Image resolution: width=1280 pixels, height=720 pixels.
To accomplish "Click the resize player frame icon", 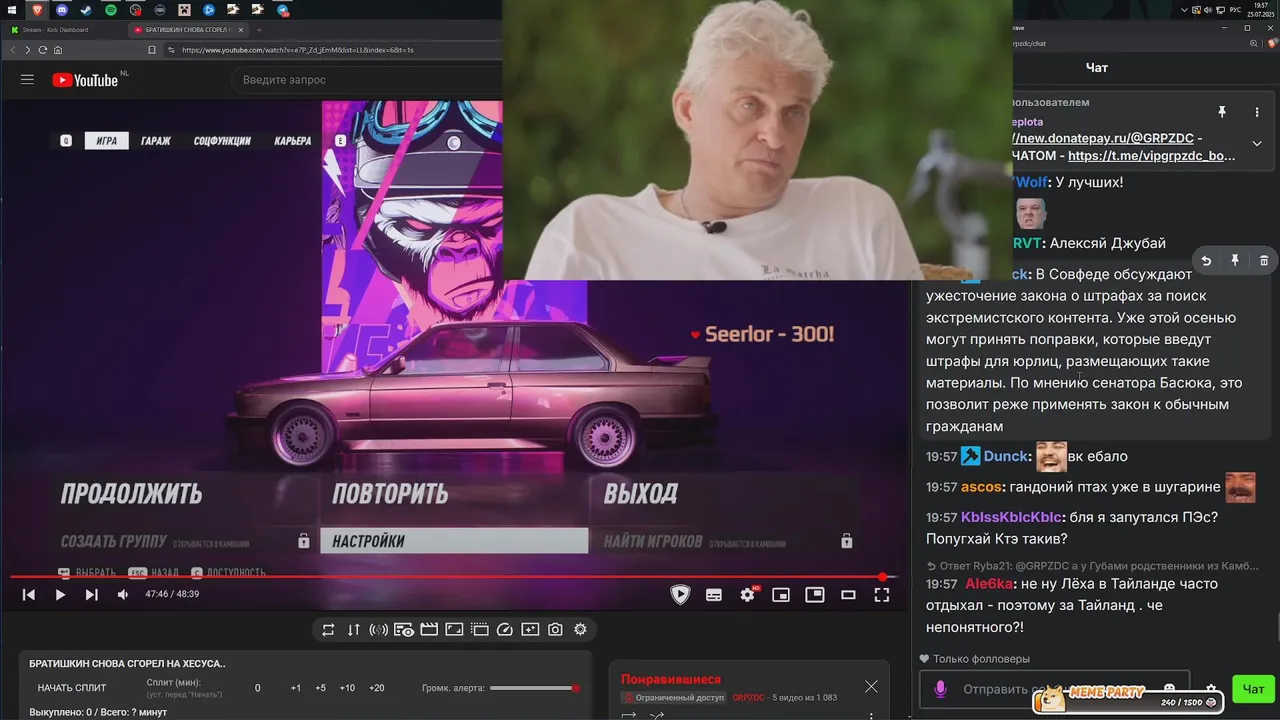I will [x=454, y=629].
